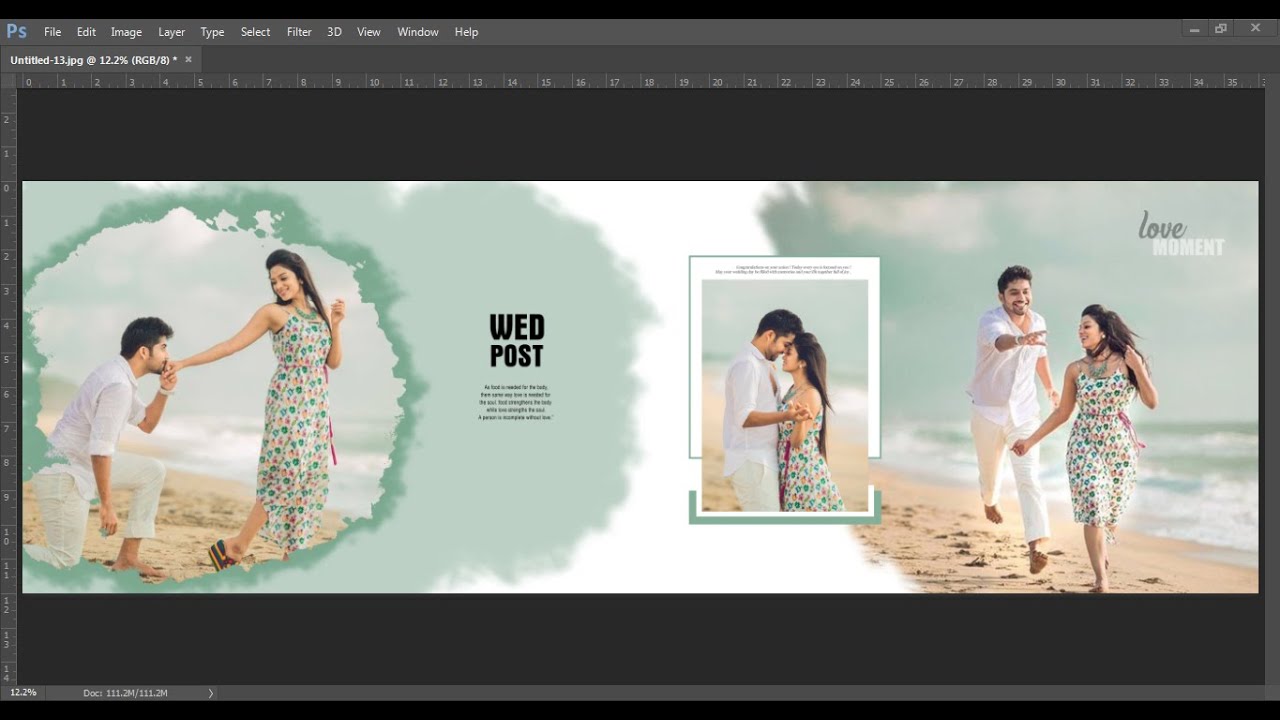1280x720 pixels.
Task: Open the Window menu
Action: [x=418, y=32]
